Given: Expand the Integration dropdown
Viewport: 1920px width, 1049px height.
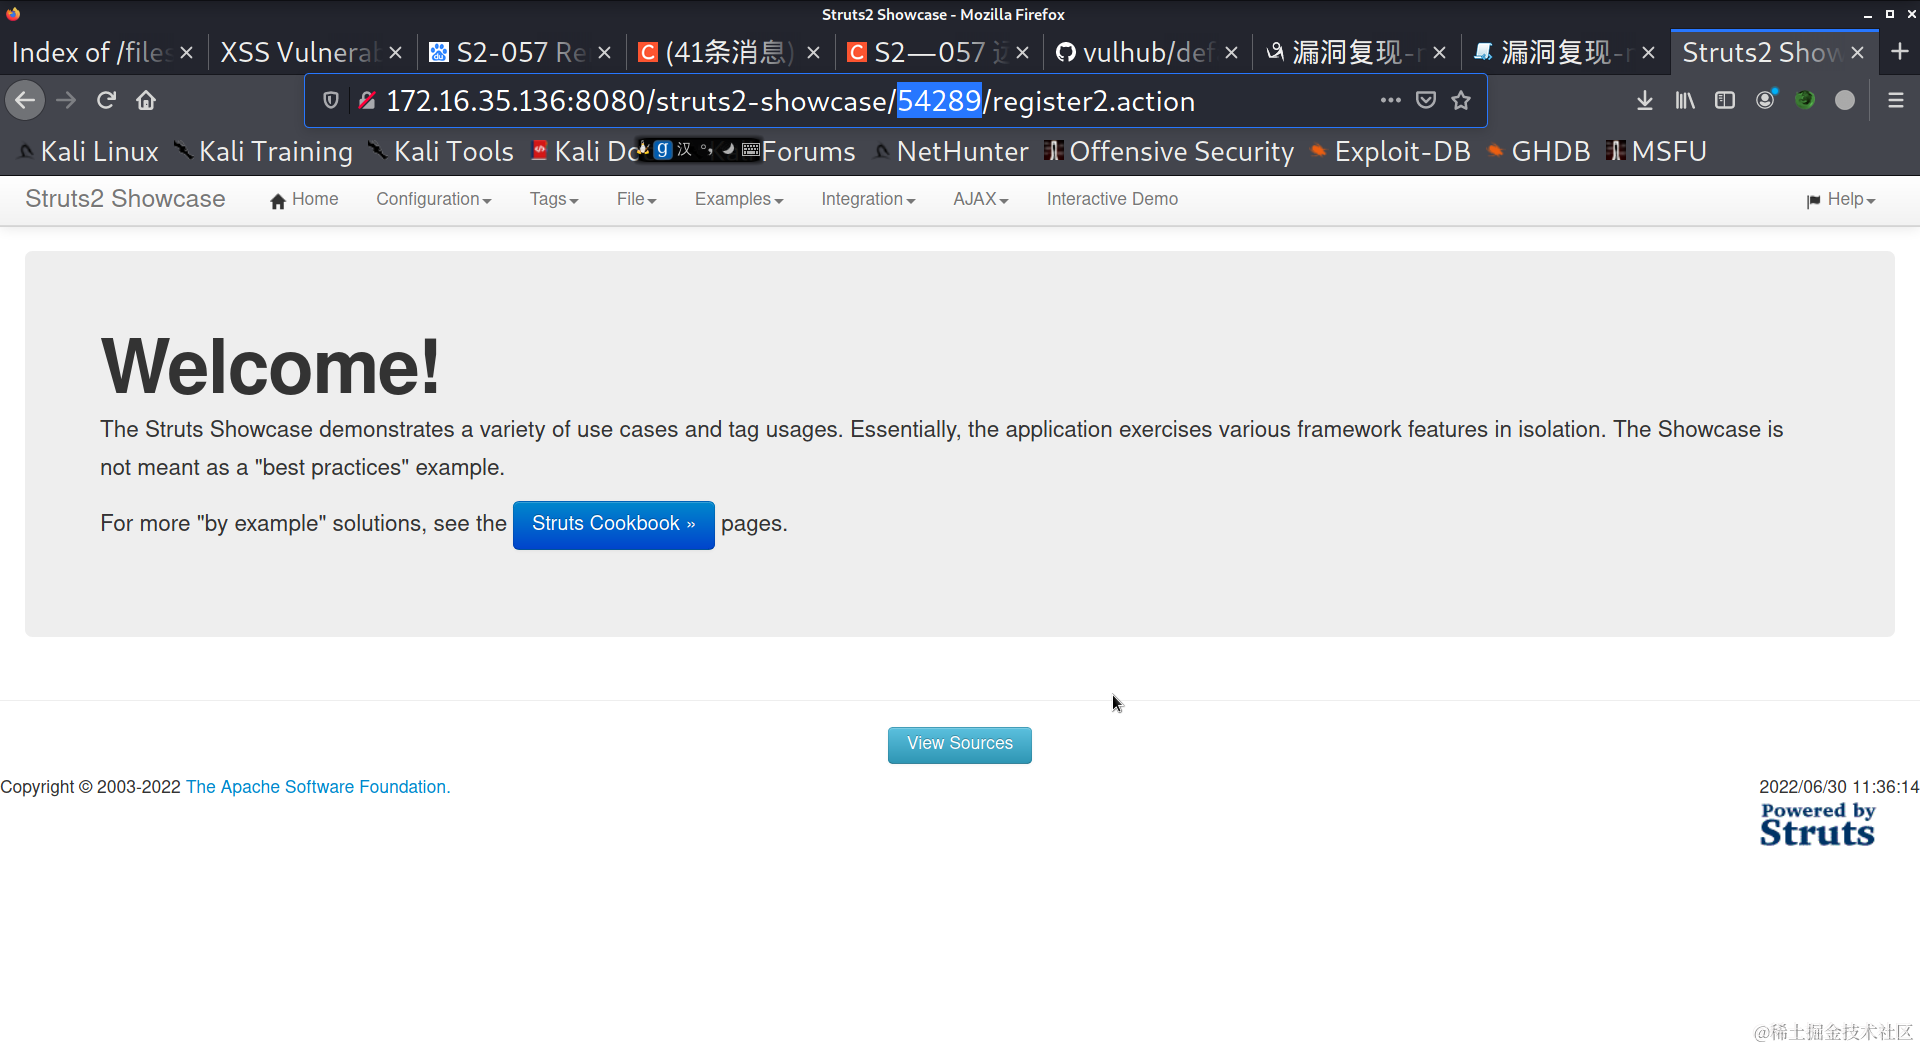Looking at the screenshot, I should point(868,199).
